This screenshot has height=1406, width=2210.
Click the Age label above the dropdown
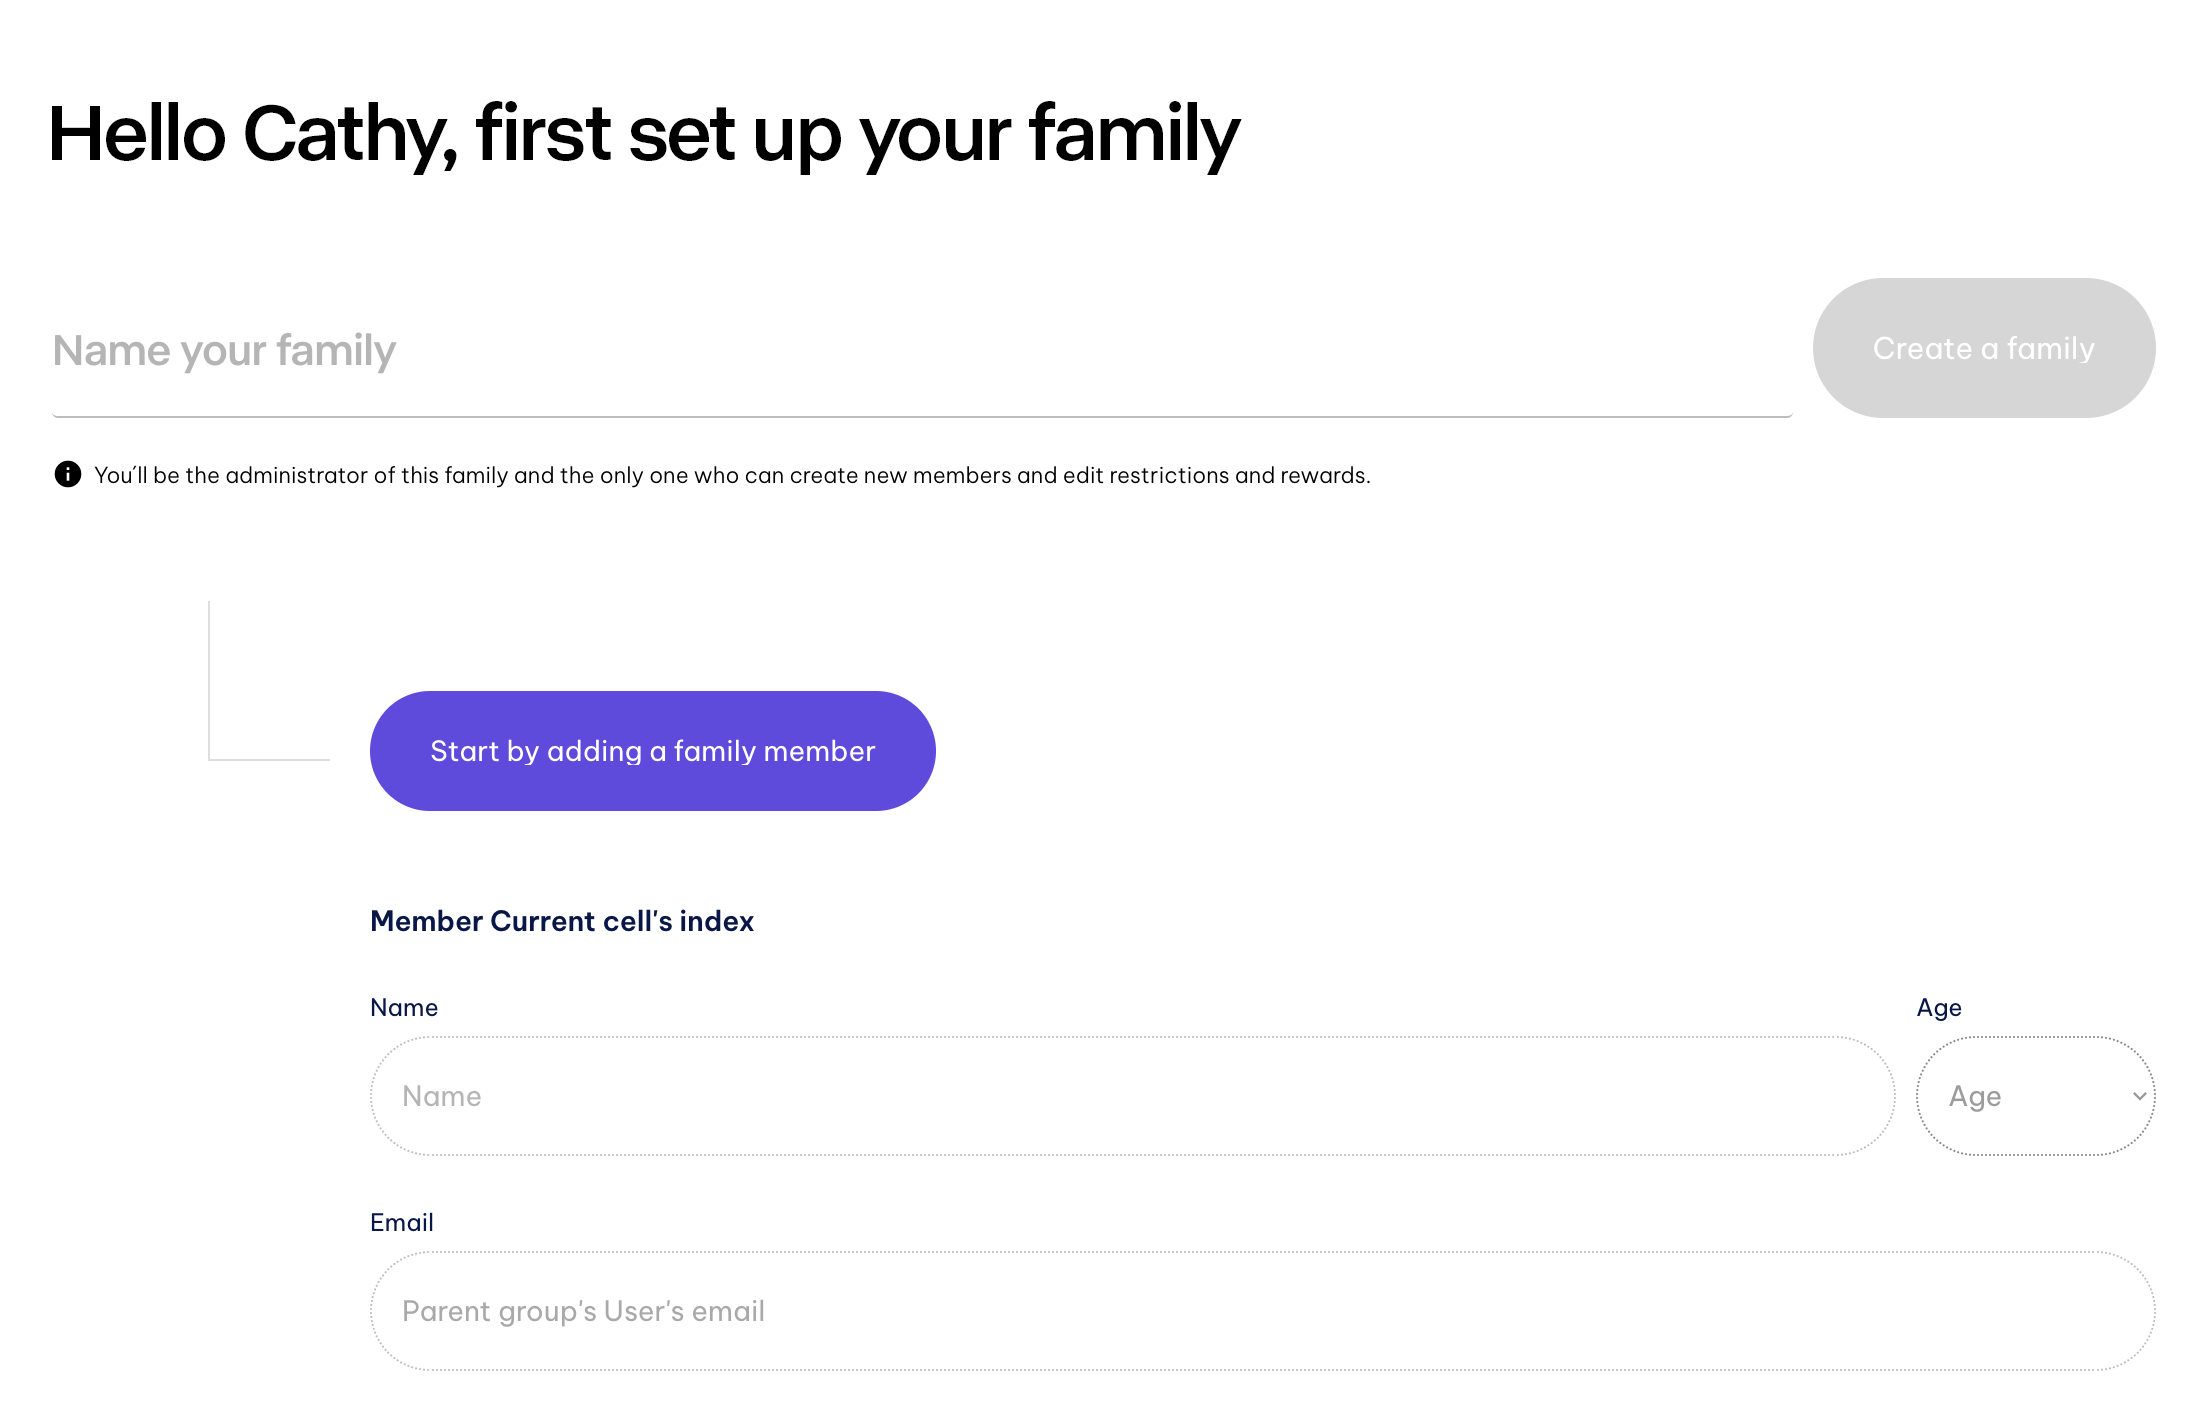pos(1938,1007)
